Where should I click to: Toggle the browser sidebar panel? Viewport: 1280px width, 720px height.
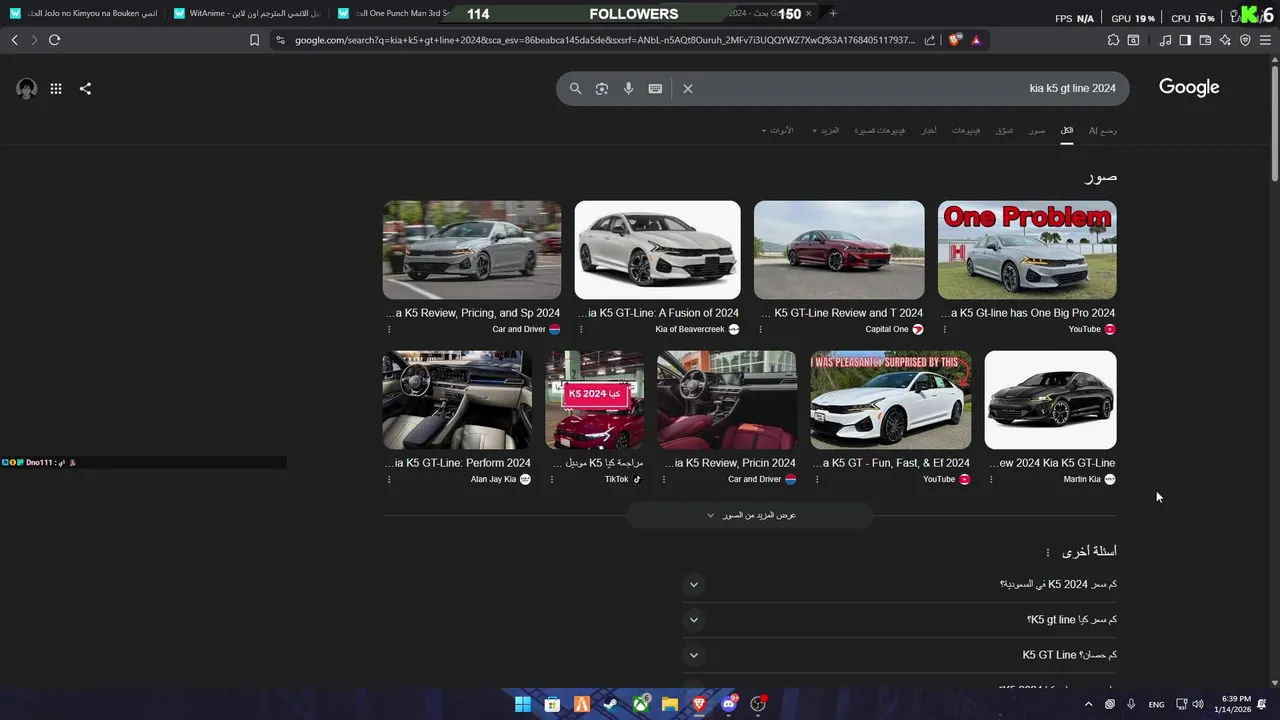1185,40
